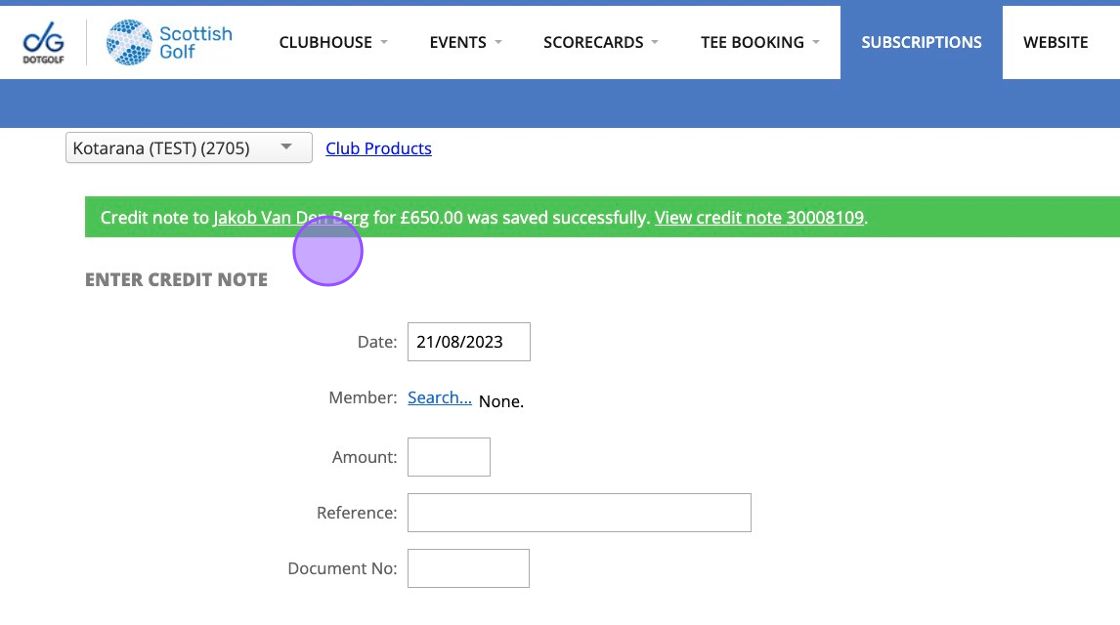The width and height of the screenshot is (1120, 625).
Task: Expand the Clubhouse dropdown arrow
Action: [x=384, y=42]
